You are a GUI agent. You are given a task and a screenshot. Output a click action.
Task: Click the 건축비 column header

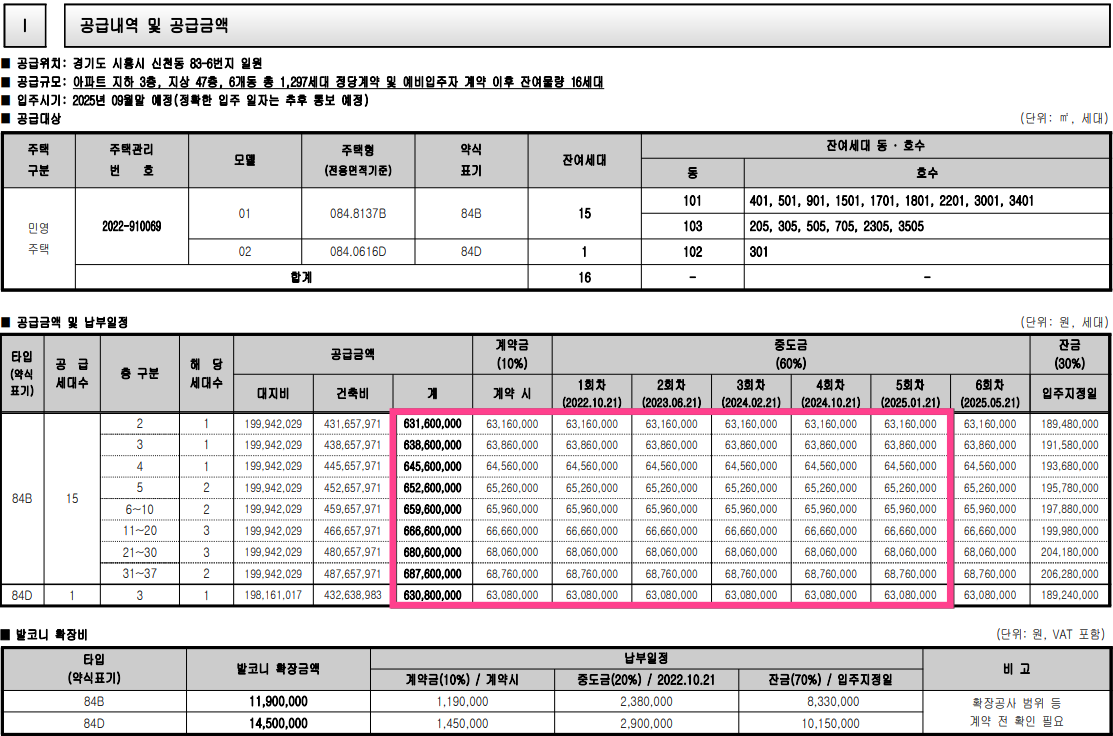coord(353,393)
